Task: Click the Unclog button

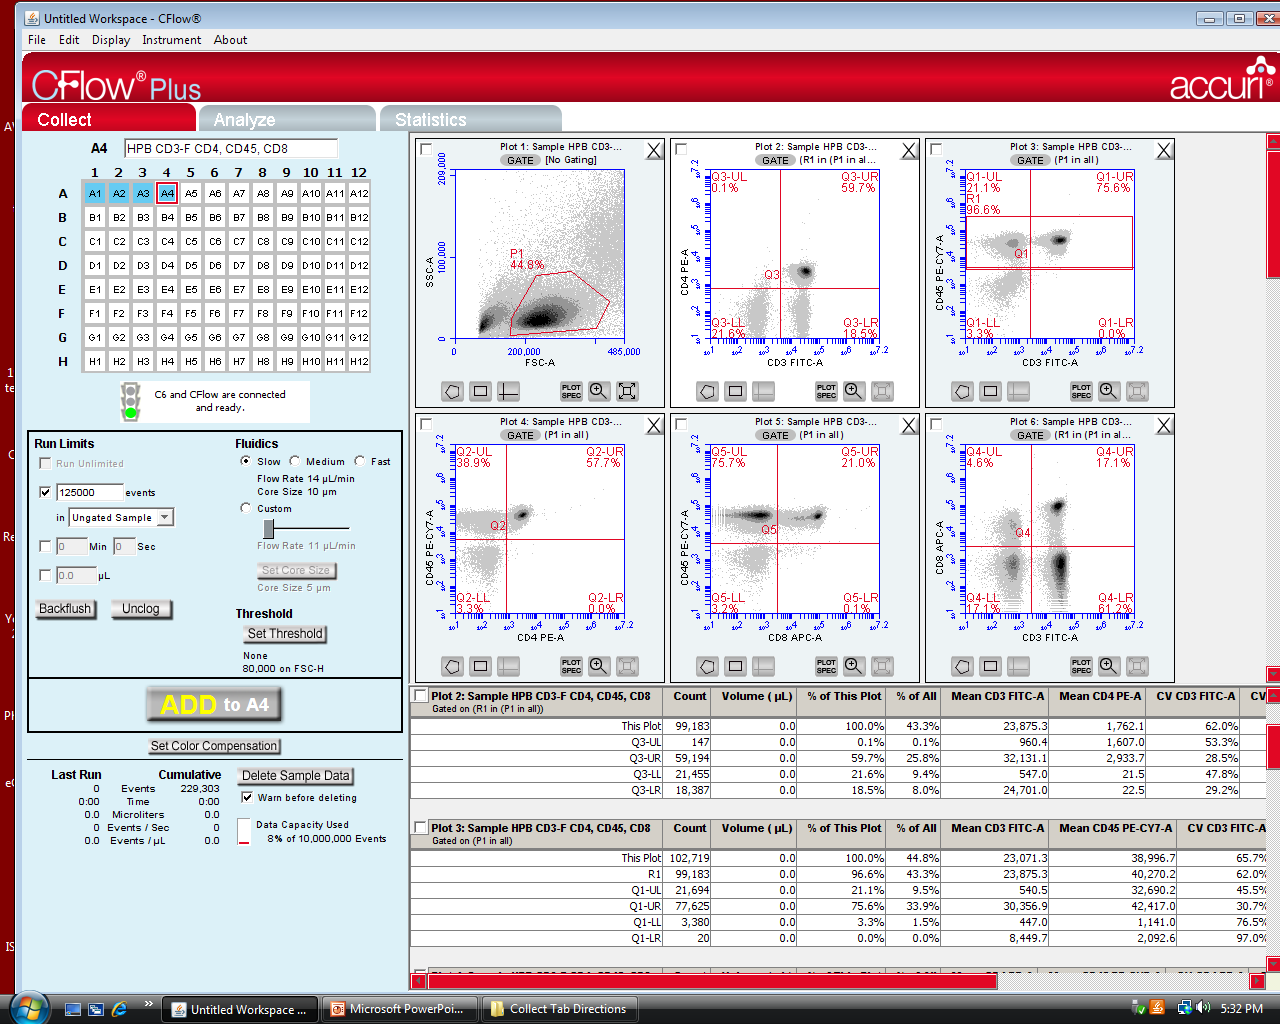Action: point(141,609)
